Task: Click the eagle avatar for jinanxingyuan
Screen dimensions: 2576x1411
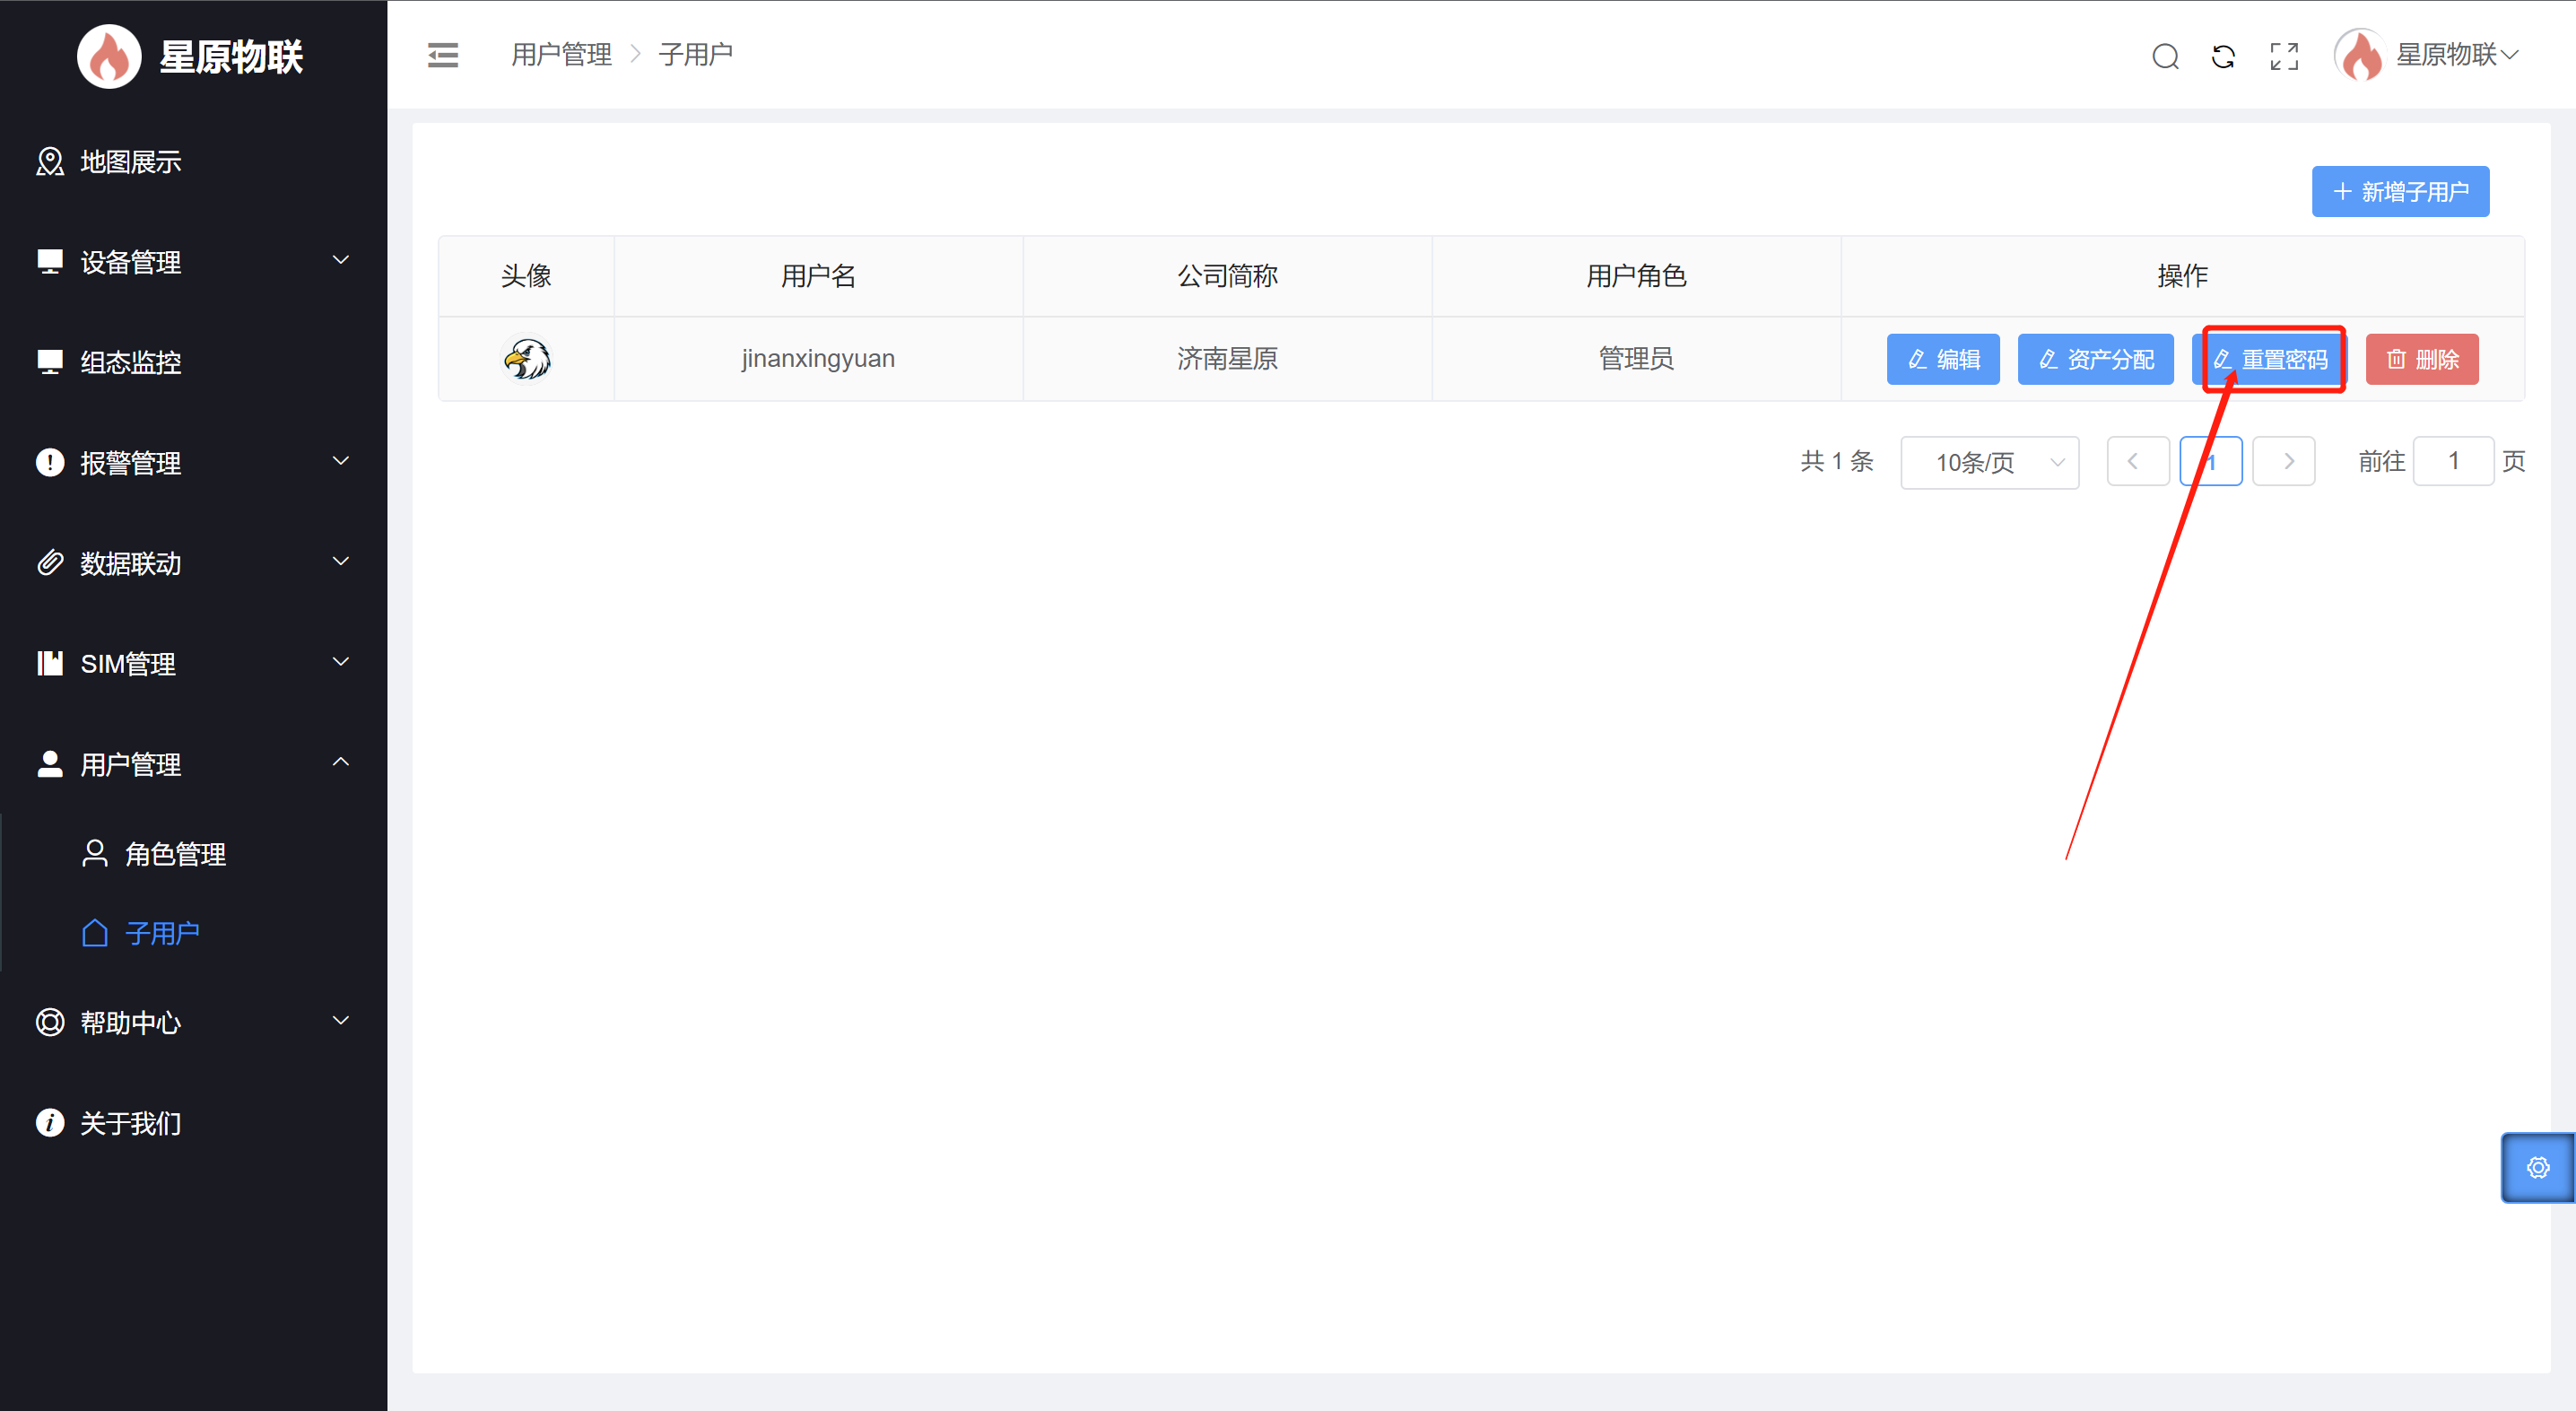Action: pos(526,359)
